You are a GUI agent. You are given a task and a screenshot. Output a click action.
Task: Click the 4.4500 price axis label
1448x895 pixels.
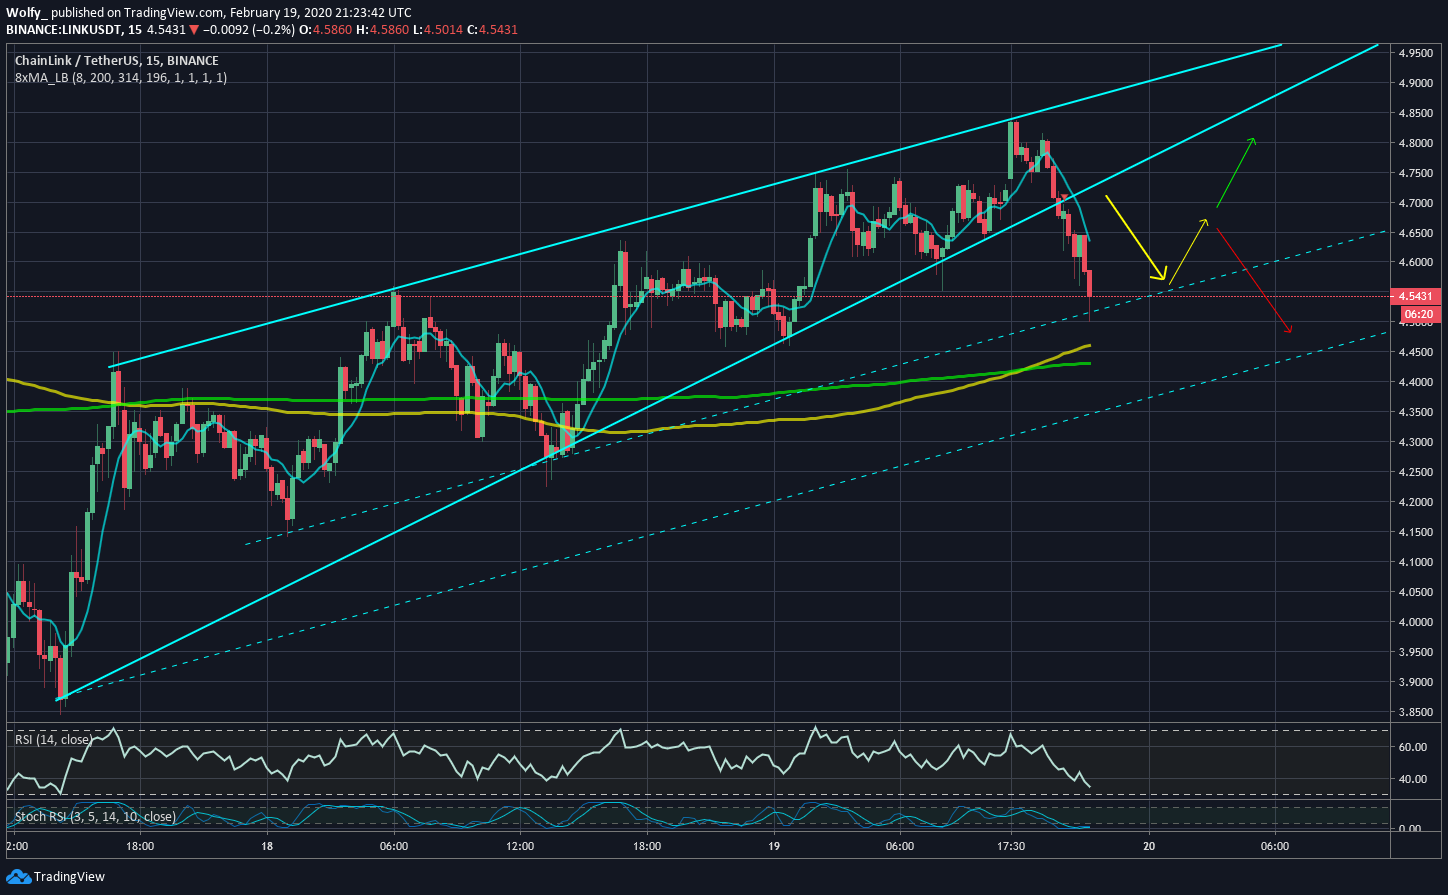(1418, 353)
